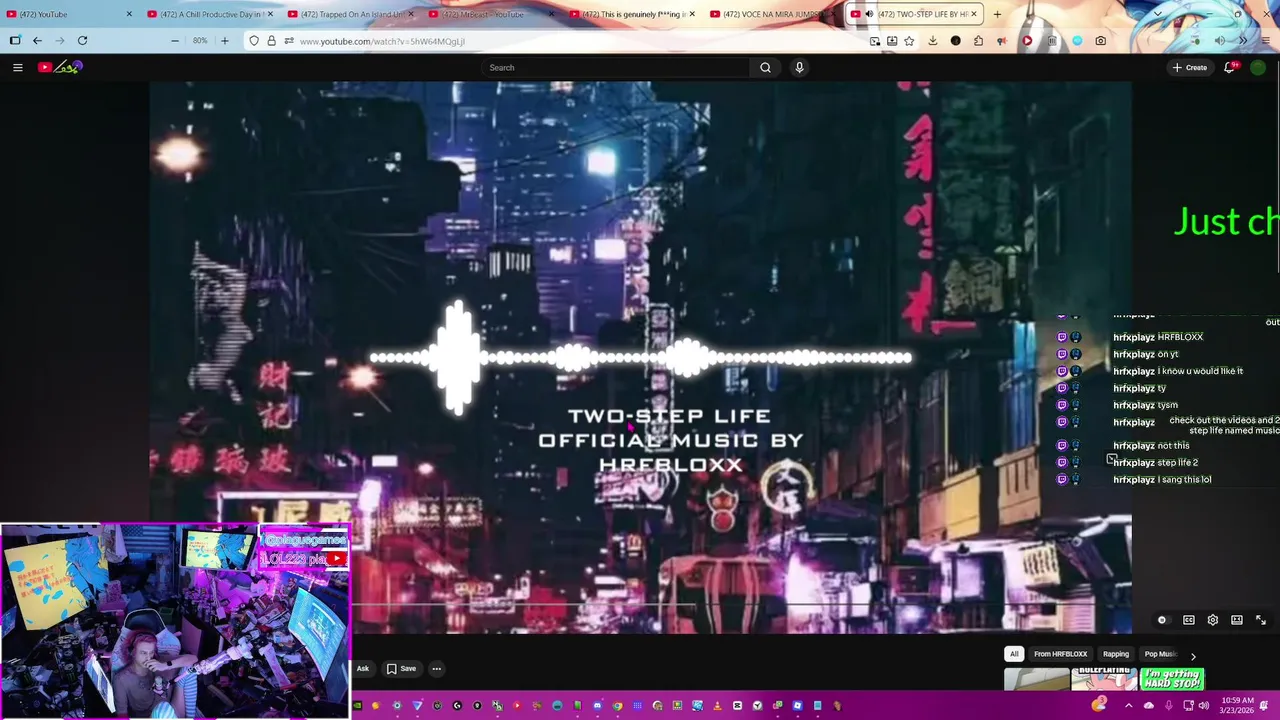Select the From HRFBLOXX chip
Viewport: 1280px width, 720px height.
tap(1060, 654)
